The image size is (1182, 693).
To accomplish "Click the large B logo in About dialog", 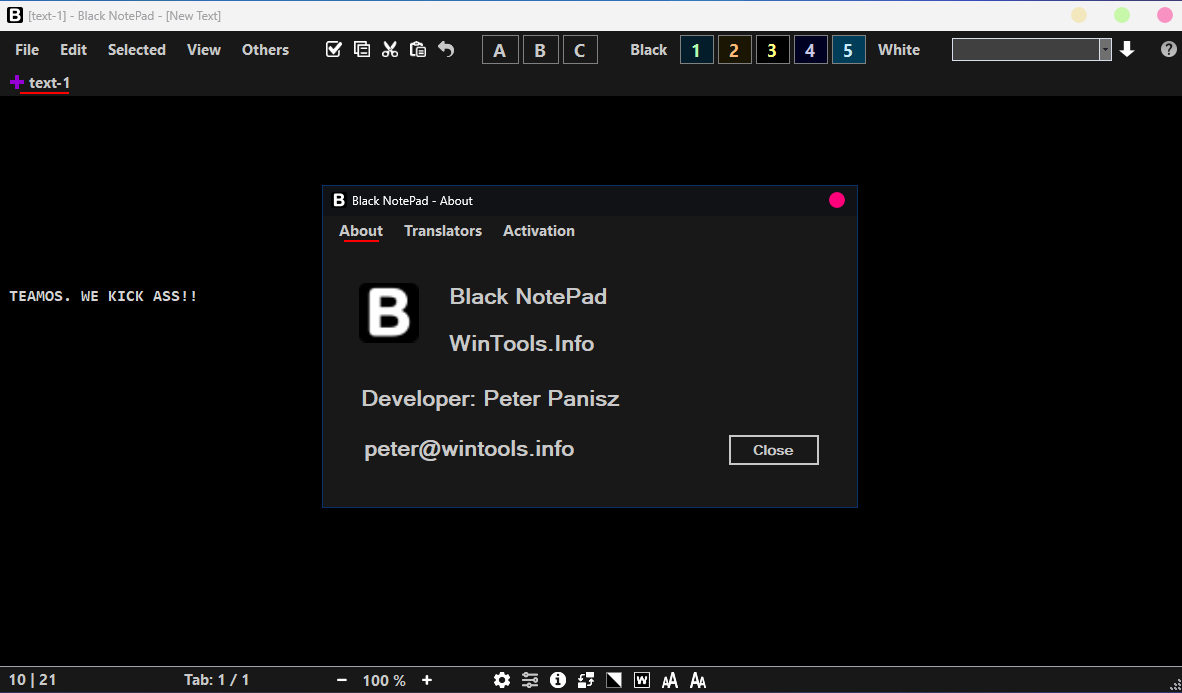I will point(389,313).
